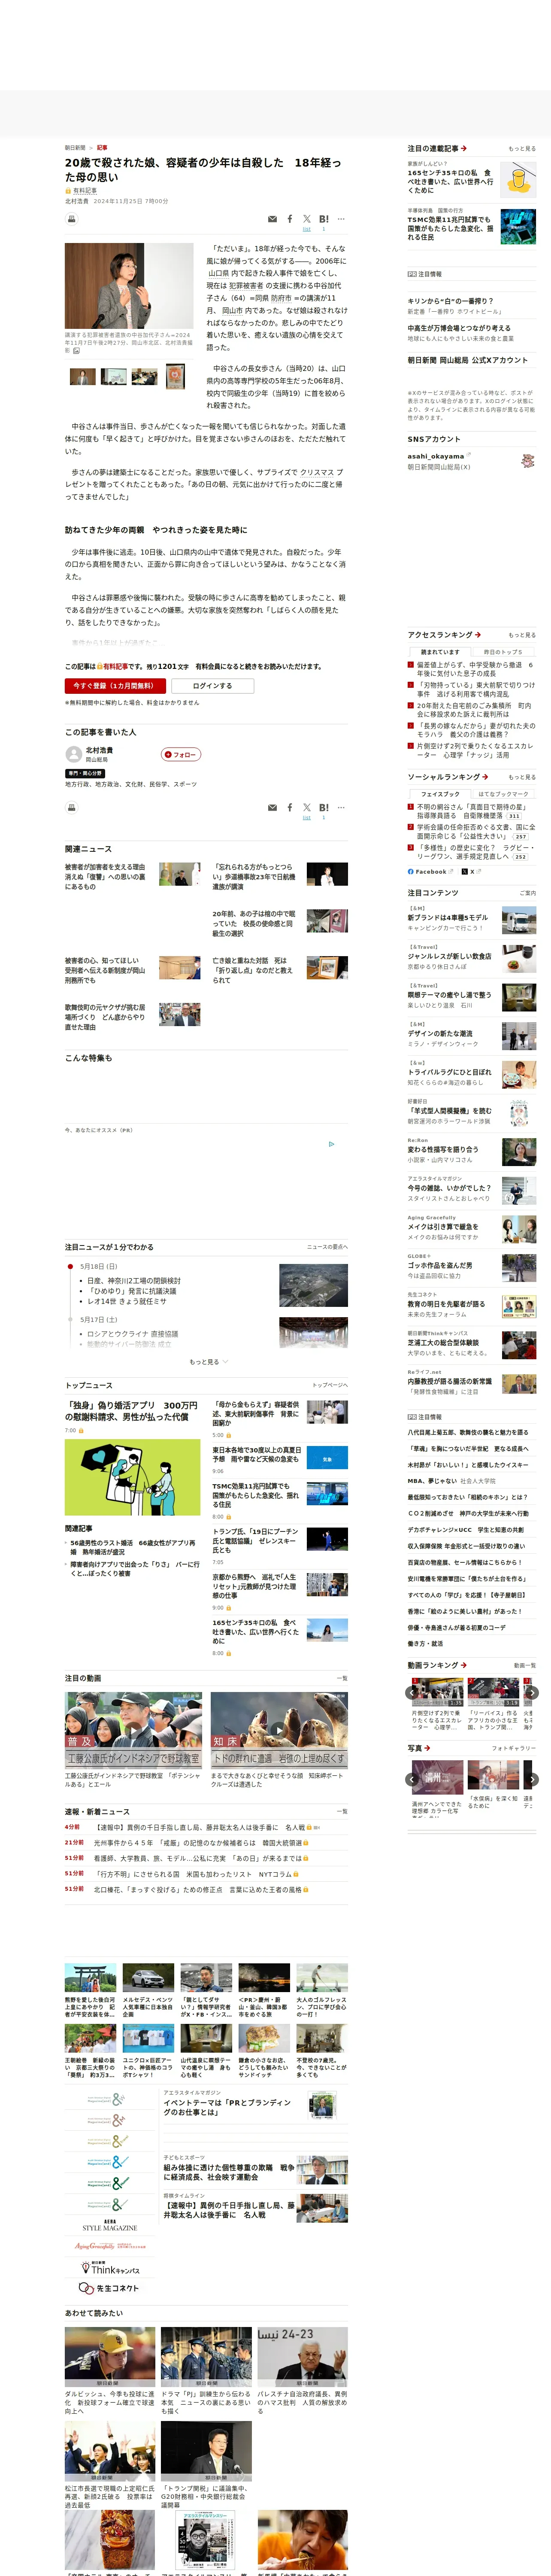Viewport: 551px width, 2576px height.
Task: Open 動画一覧 link beside 動画ランキング
Action: point(525,1665)
